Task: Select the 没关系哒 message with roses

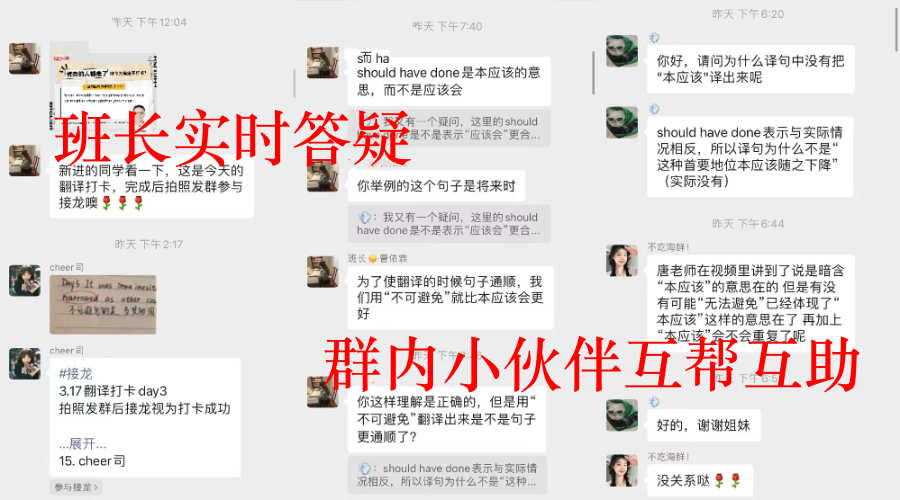Action: click(699, 480)
